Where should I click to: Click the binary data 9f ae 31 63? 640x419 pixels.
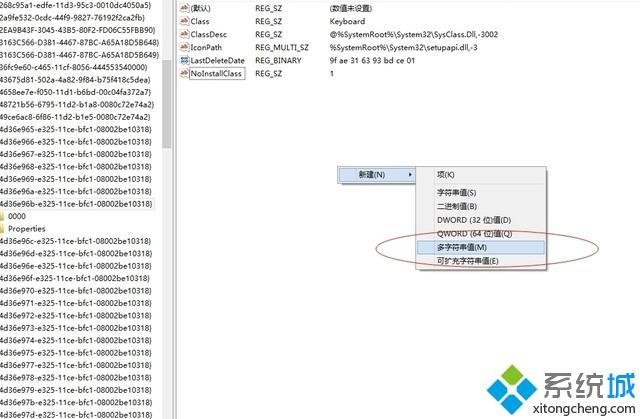point(372,60)
